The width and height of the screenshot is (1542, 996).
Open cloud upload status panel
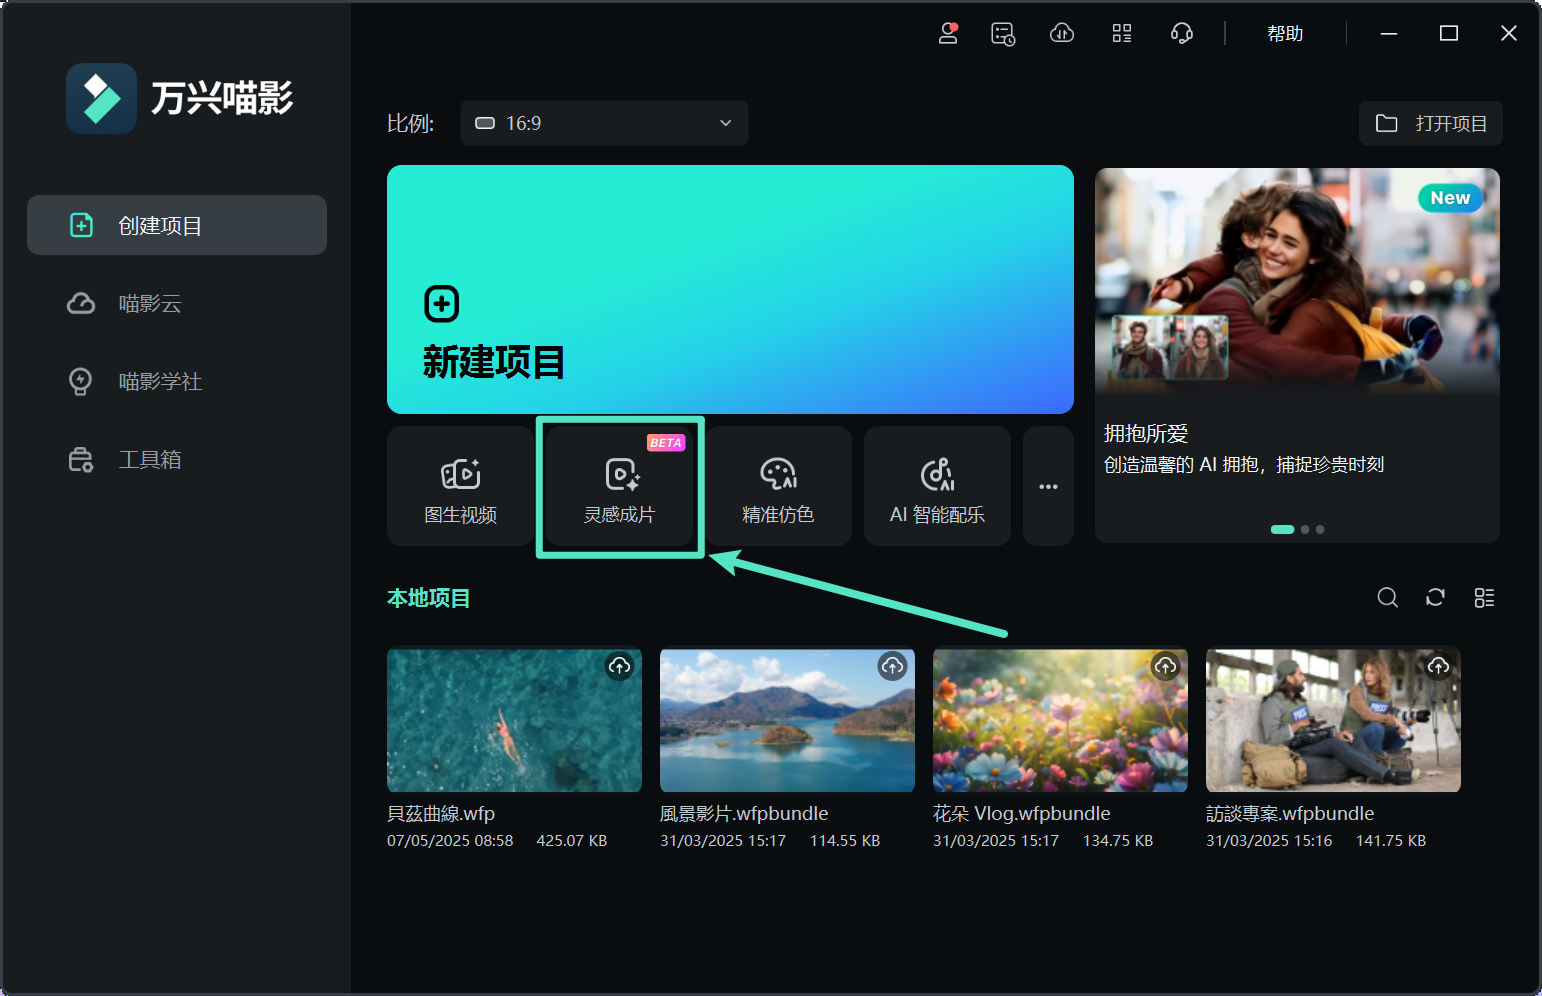tap(1061, 33)
